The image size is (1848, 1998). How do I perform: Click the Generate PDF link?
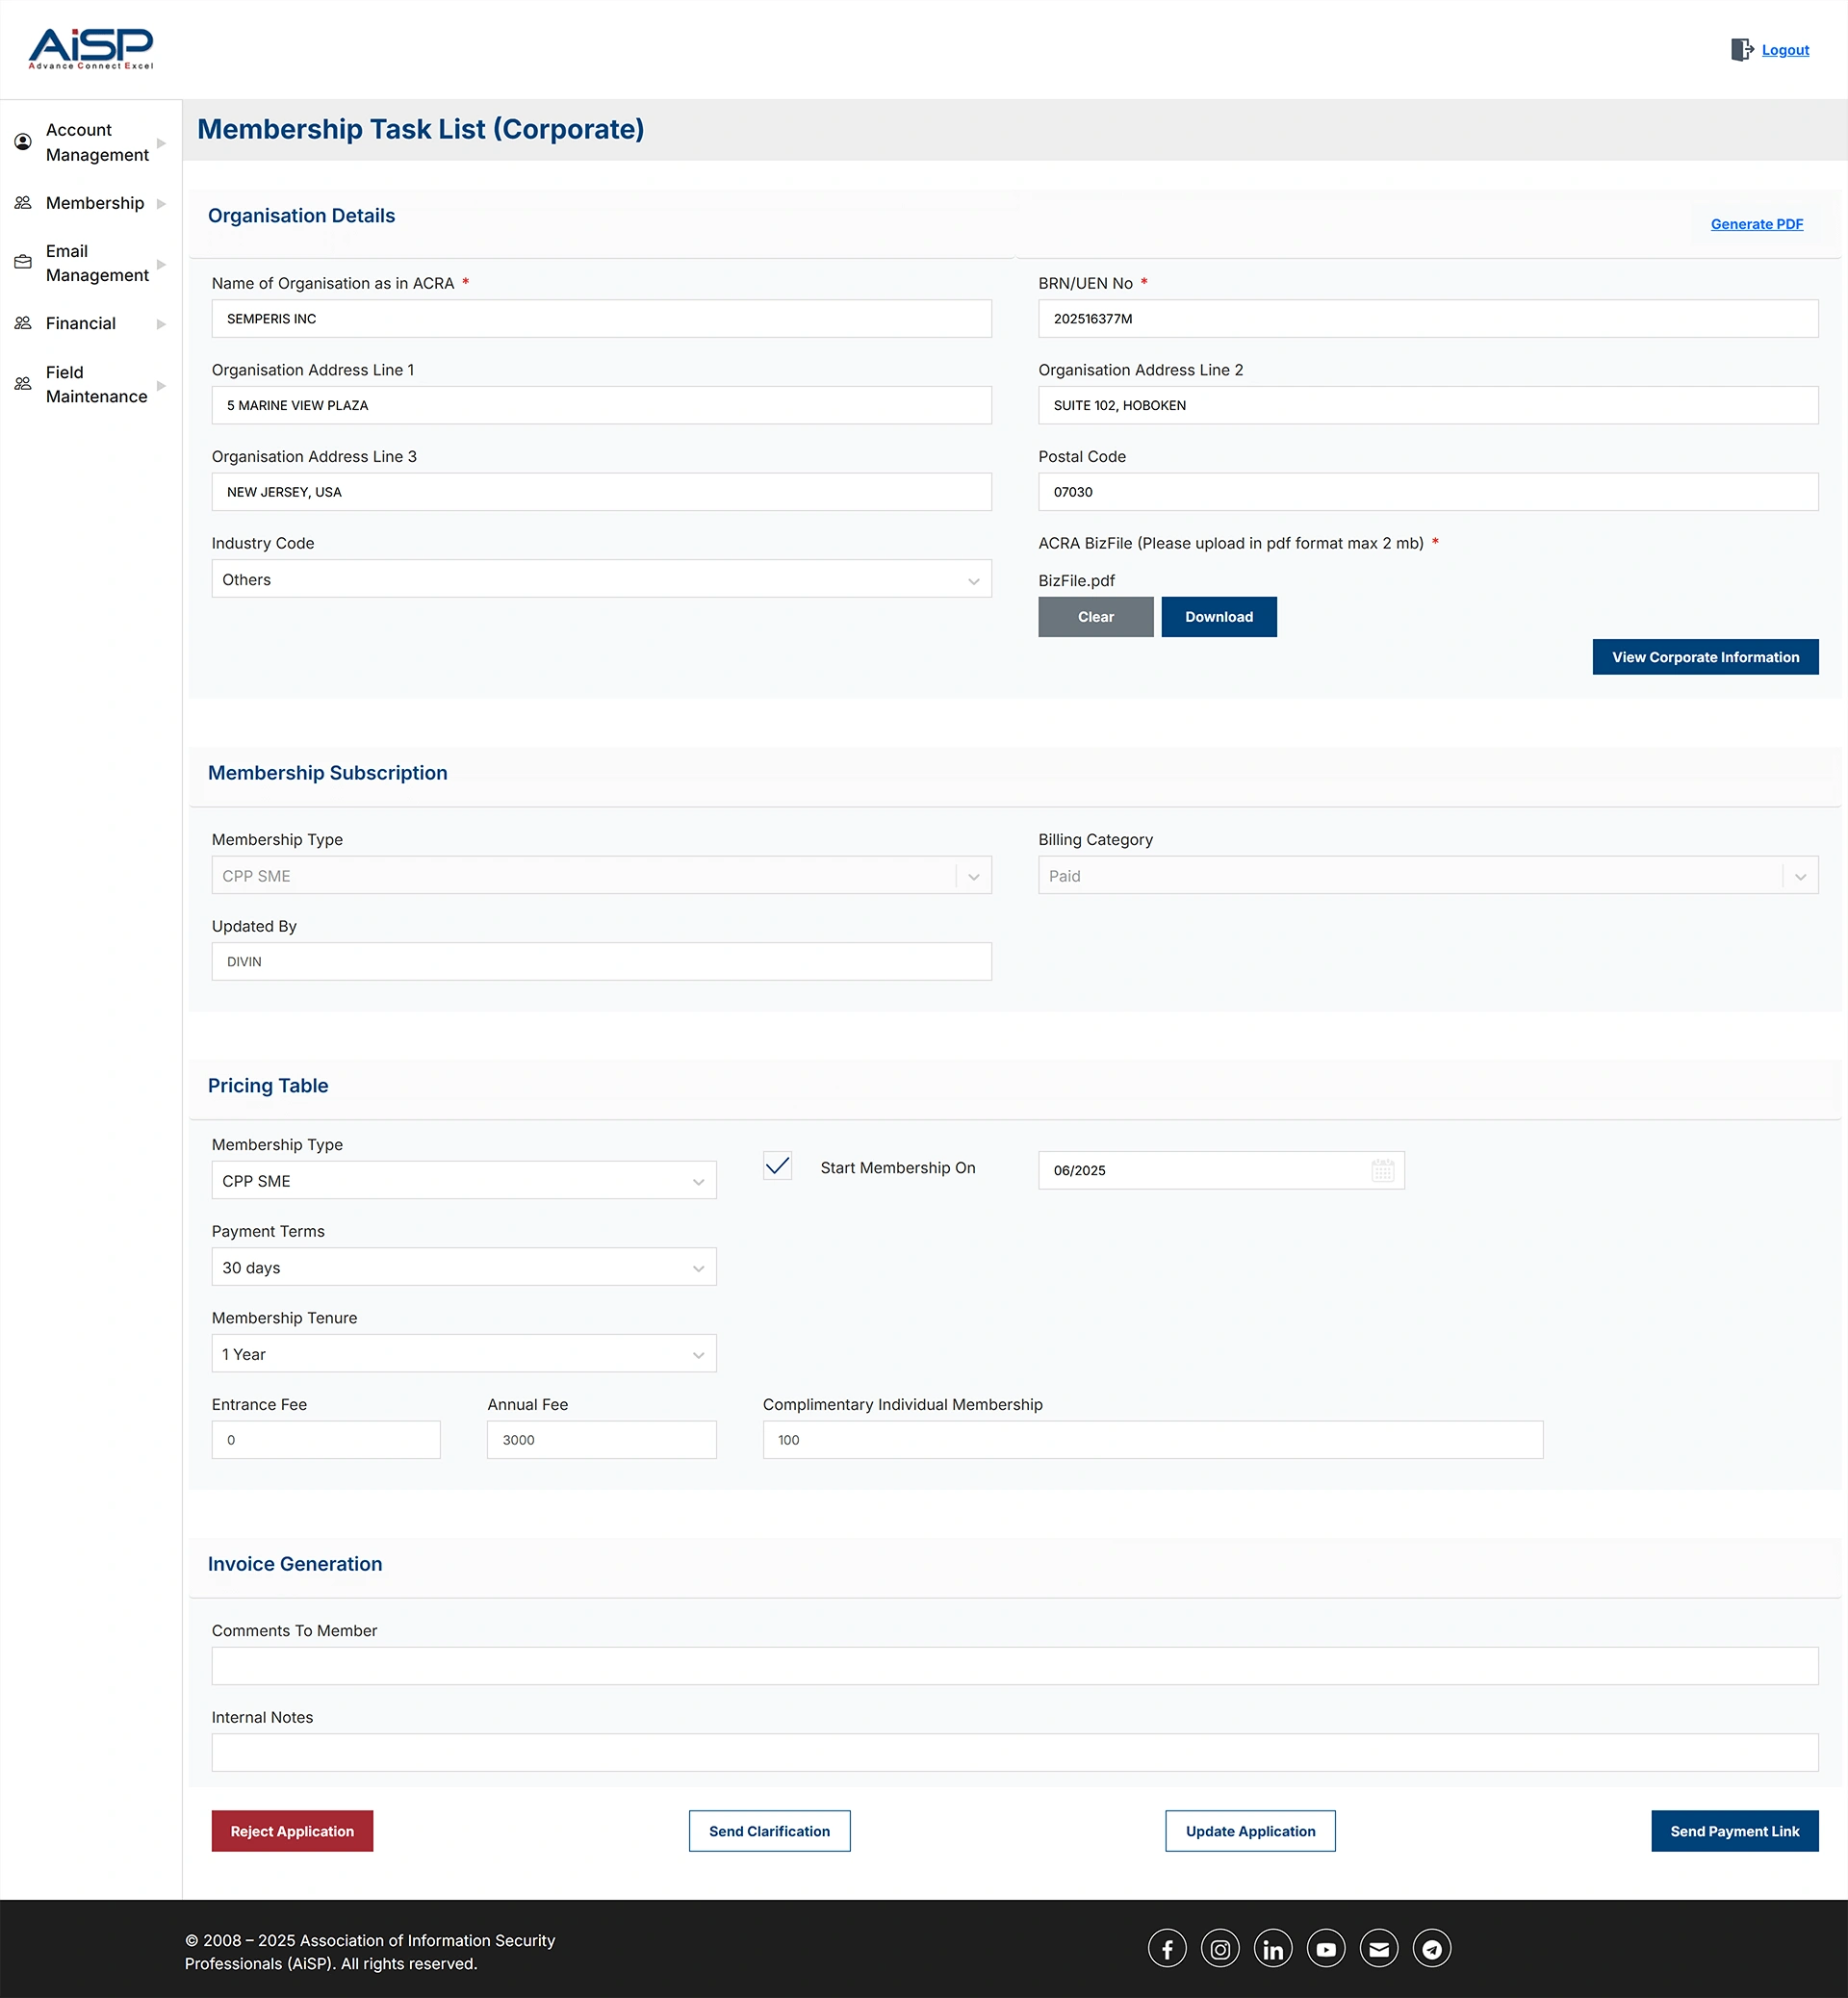click(1756, 224)
